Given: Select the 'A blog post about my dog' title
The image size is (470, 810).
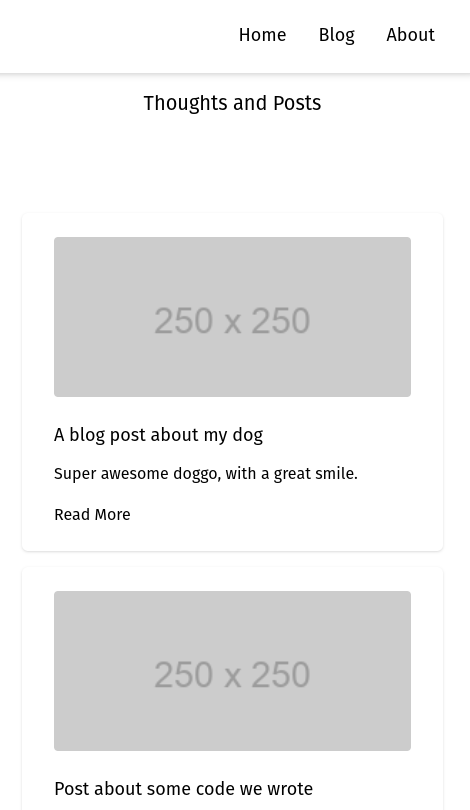Looking at the screenshot, I should (x=159, y=435).
